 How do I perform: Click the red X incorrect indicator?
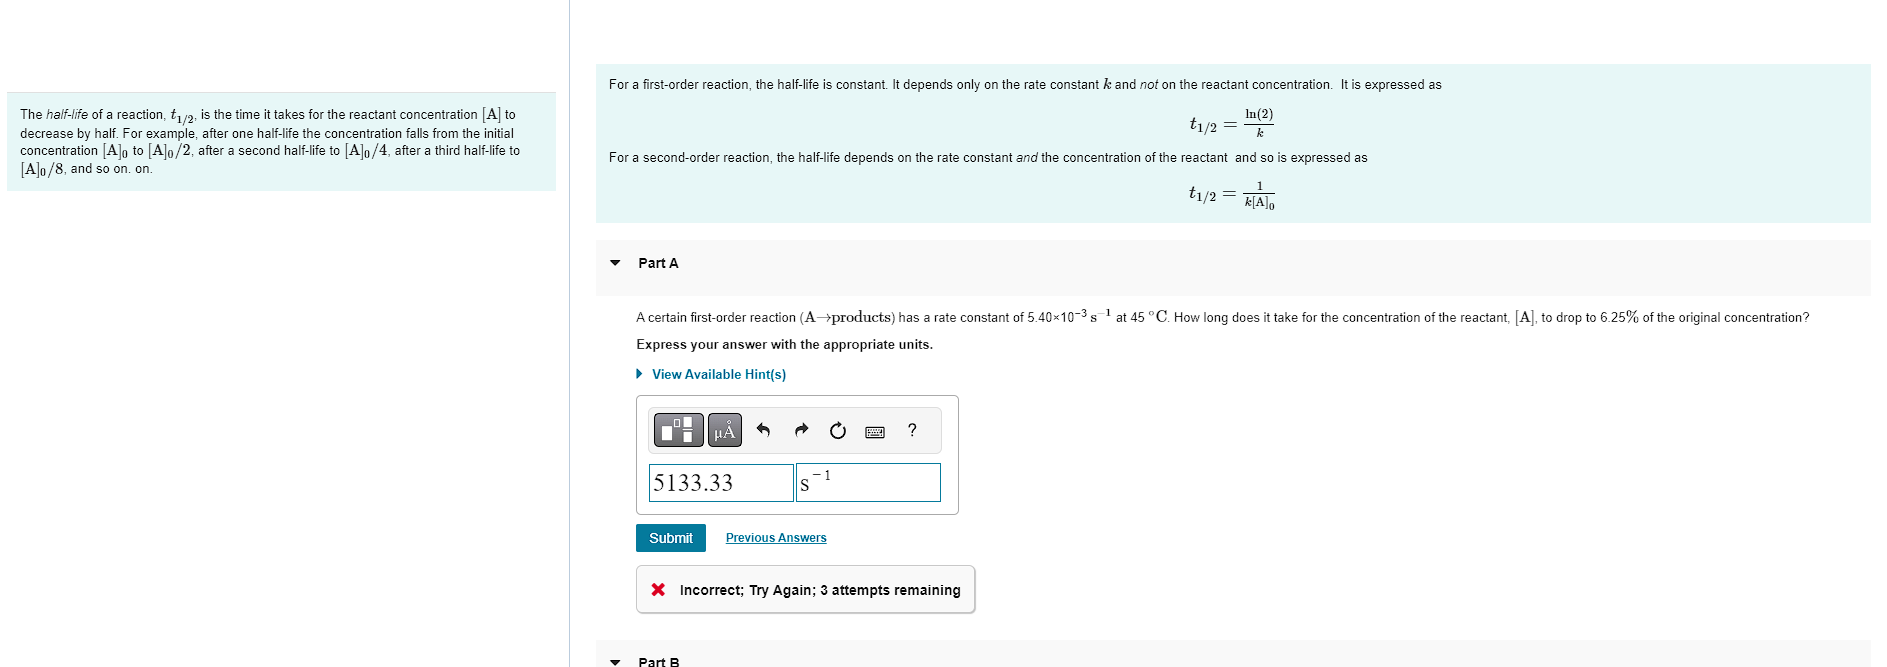(x=657, y=589)
